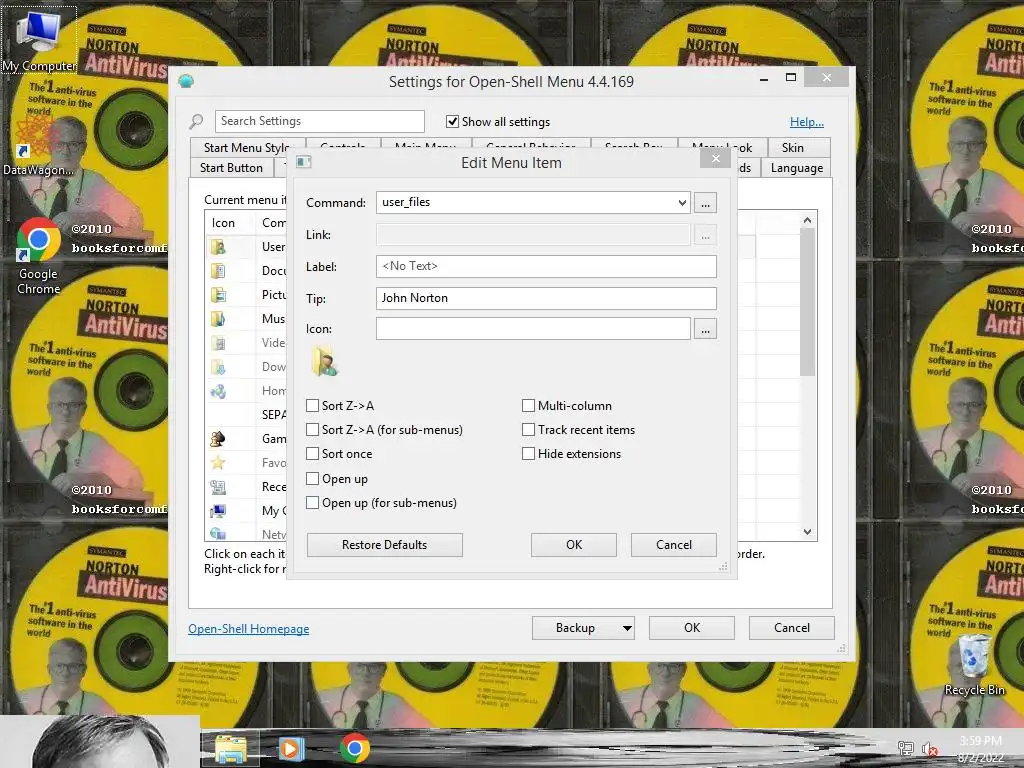
Task: Switch to the Language tab
Action: (x=796, y=168)
